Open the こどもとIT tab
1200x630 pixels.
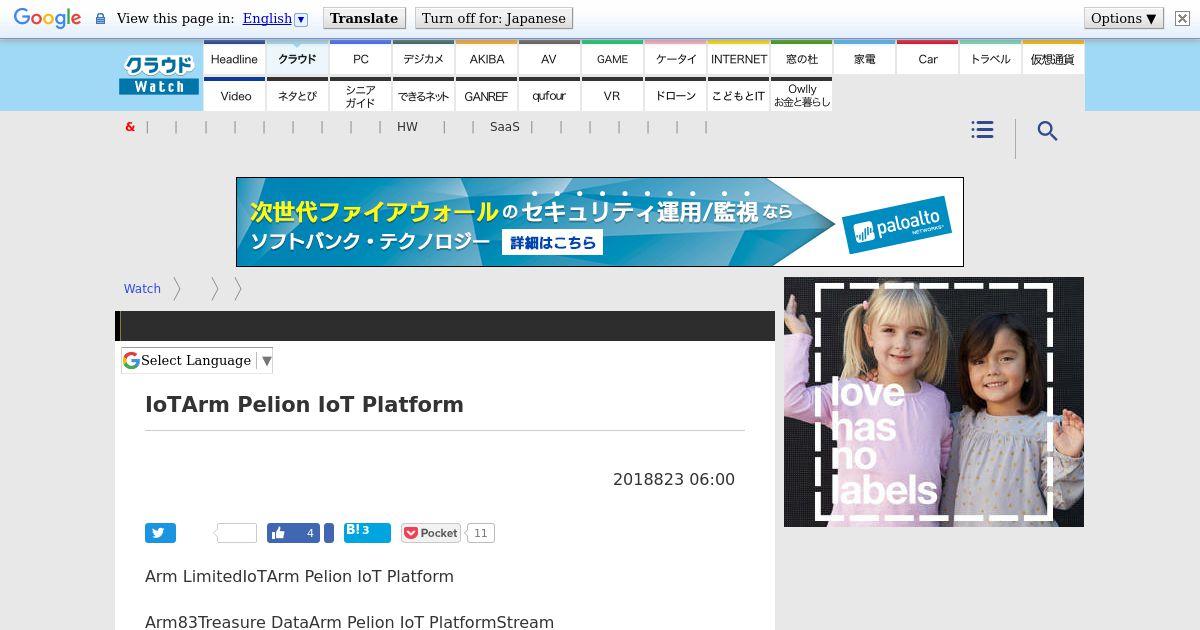[738, 95]
